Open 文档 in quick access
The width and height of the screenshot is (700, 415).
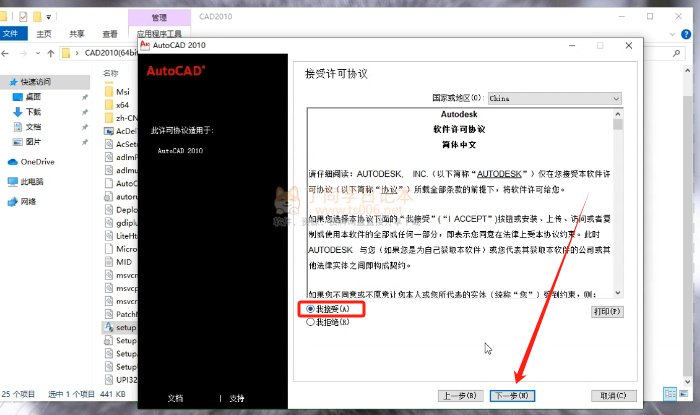(x=33, y=127)
